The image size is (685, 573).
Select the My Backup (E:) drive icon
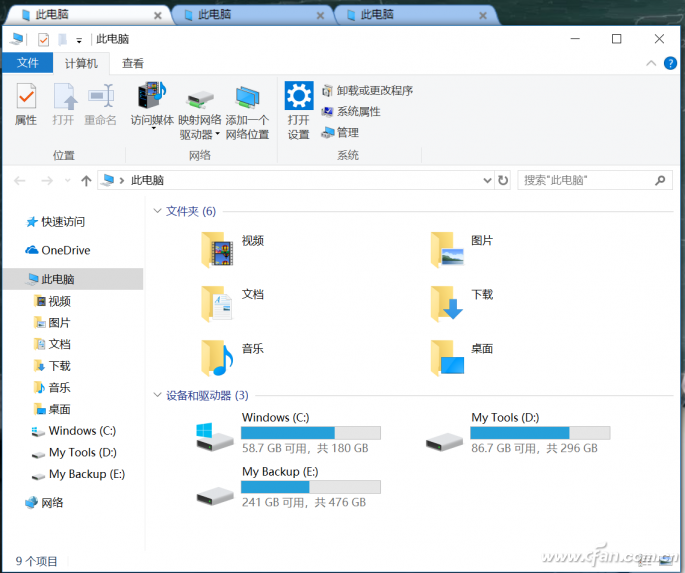tap(214, 496)
